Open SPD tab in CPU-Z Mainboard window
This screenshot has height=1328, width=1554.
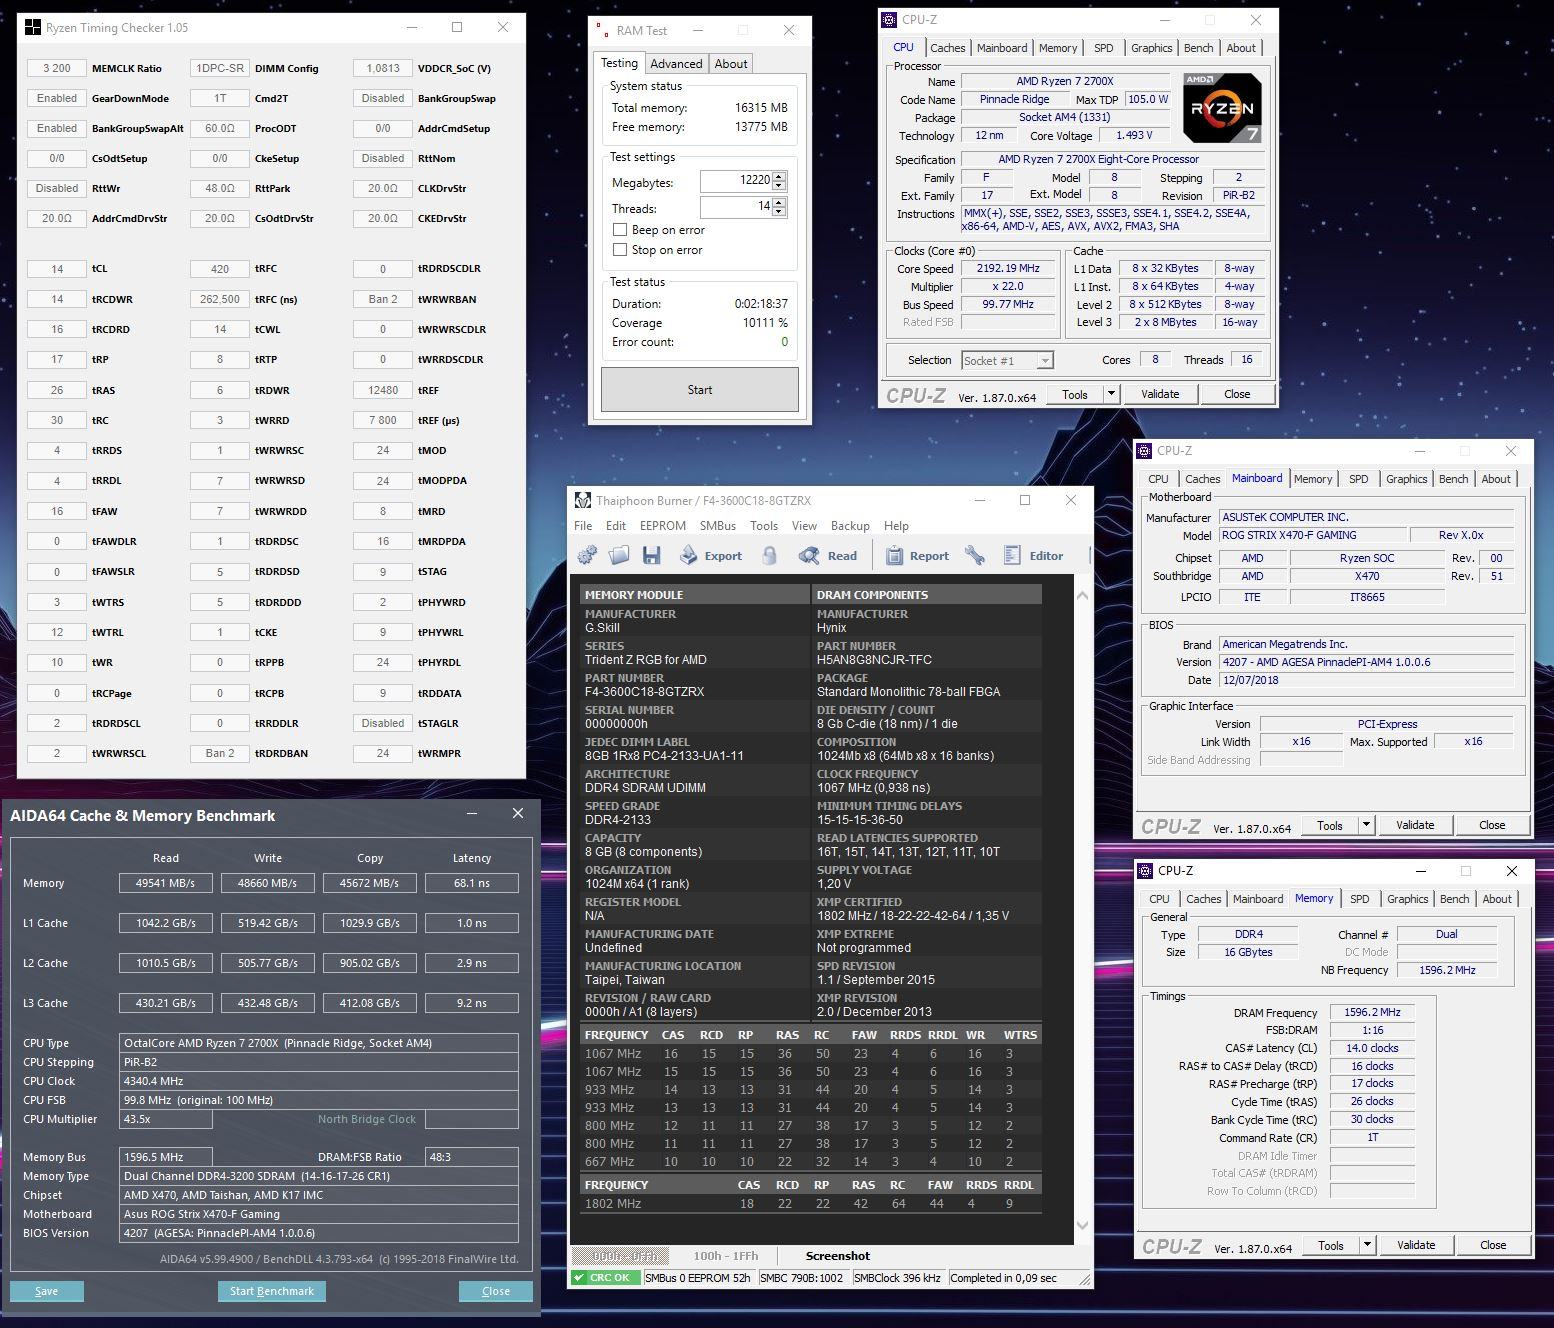tap(1358, 478)
